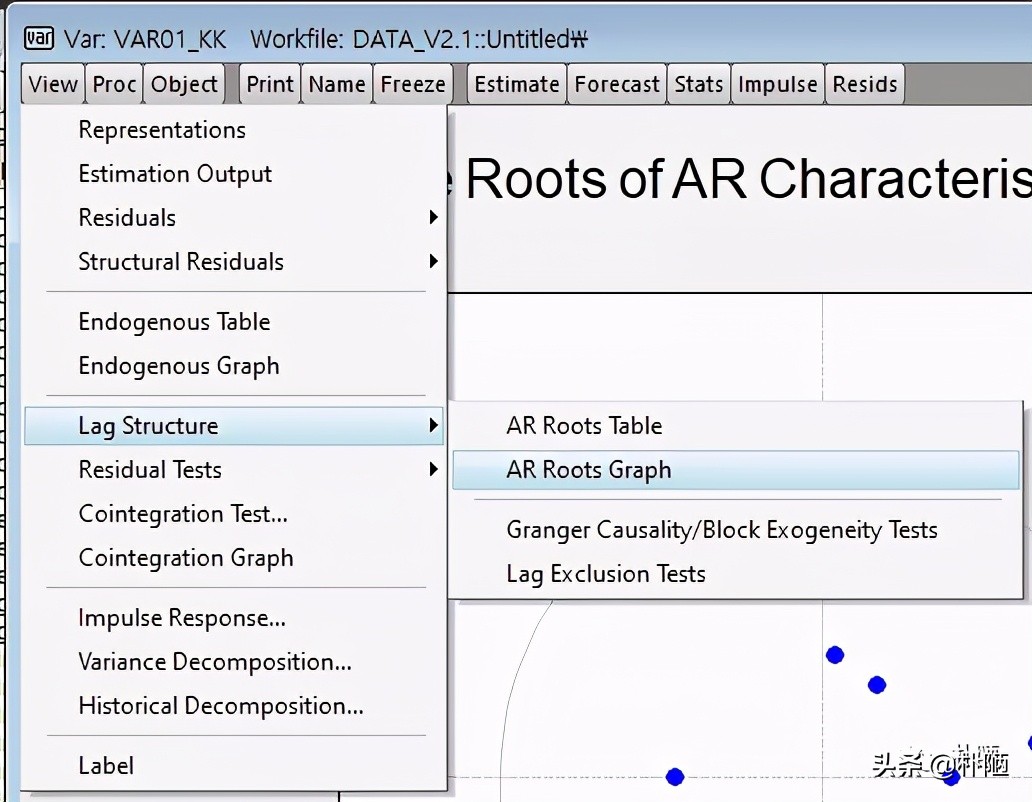The image size is (1032, 802).
Task: Select AR Roots Graph submenu item
Action: pyautogui.click(x=736, y=470)
